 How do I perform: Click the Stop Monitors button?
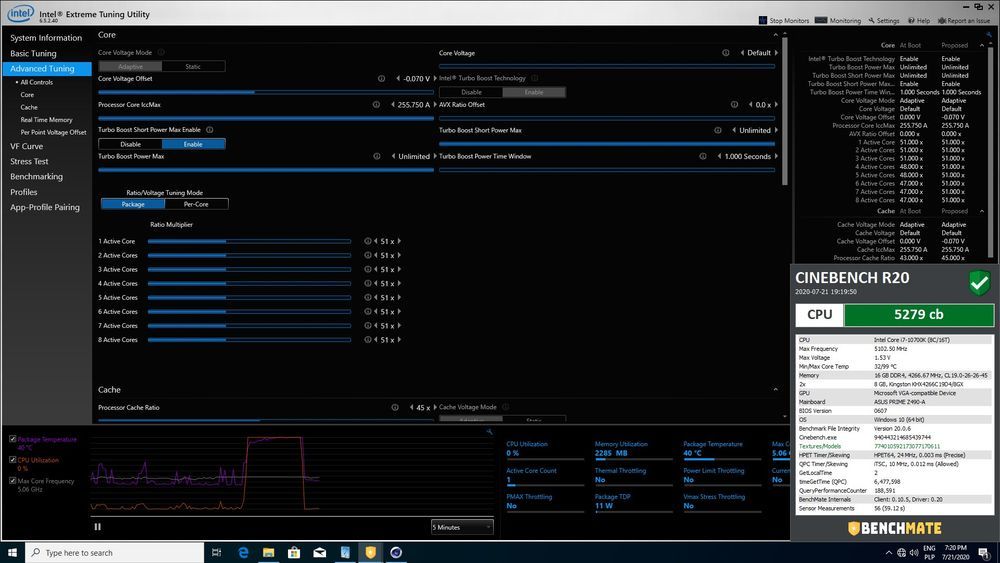click(x=784, y=20)
